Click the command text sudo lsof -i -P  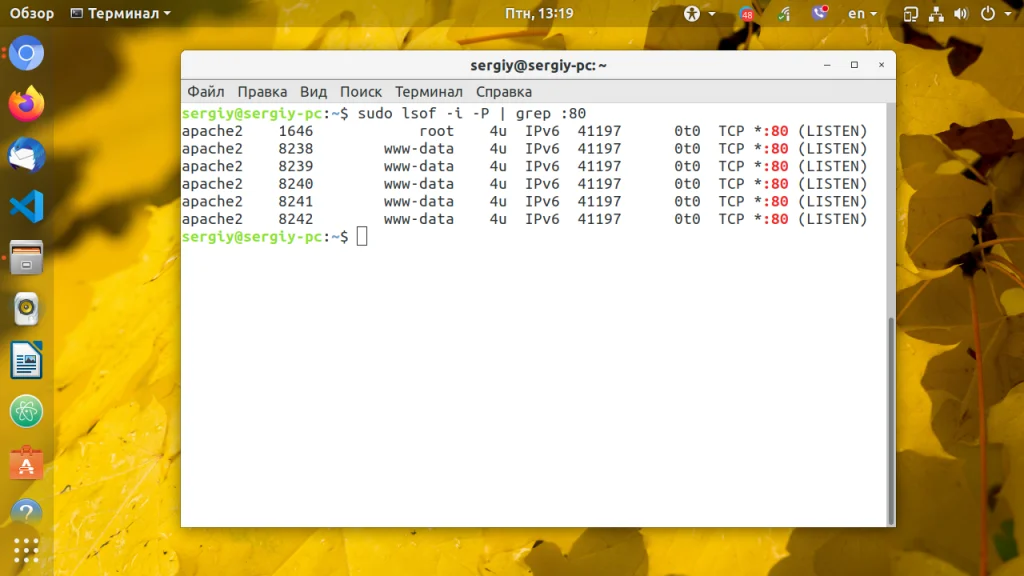[423, 113]
